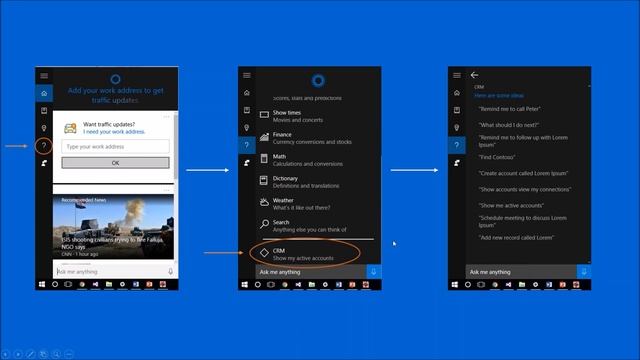640x360 pixels.
Task: Click the "Want traffic updates?" card heading
Action: 109,124
